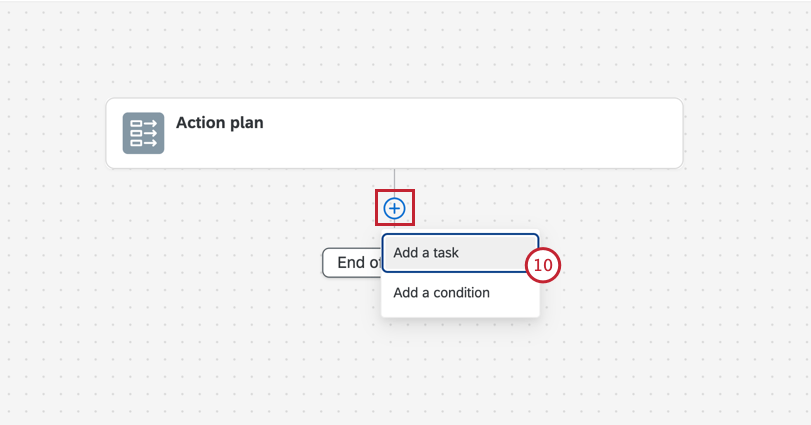Screen dimensions: 811x425
Task: Open the add-step menu below Action plan
Action: (x=395, y=208)
